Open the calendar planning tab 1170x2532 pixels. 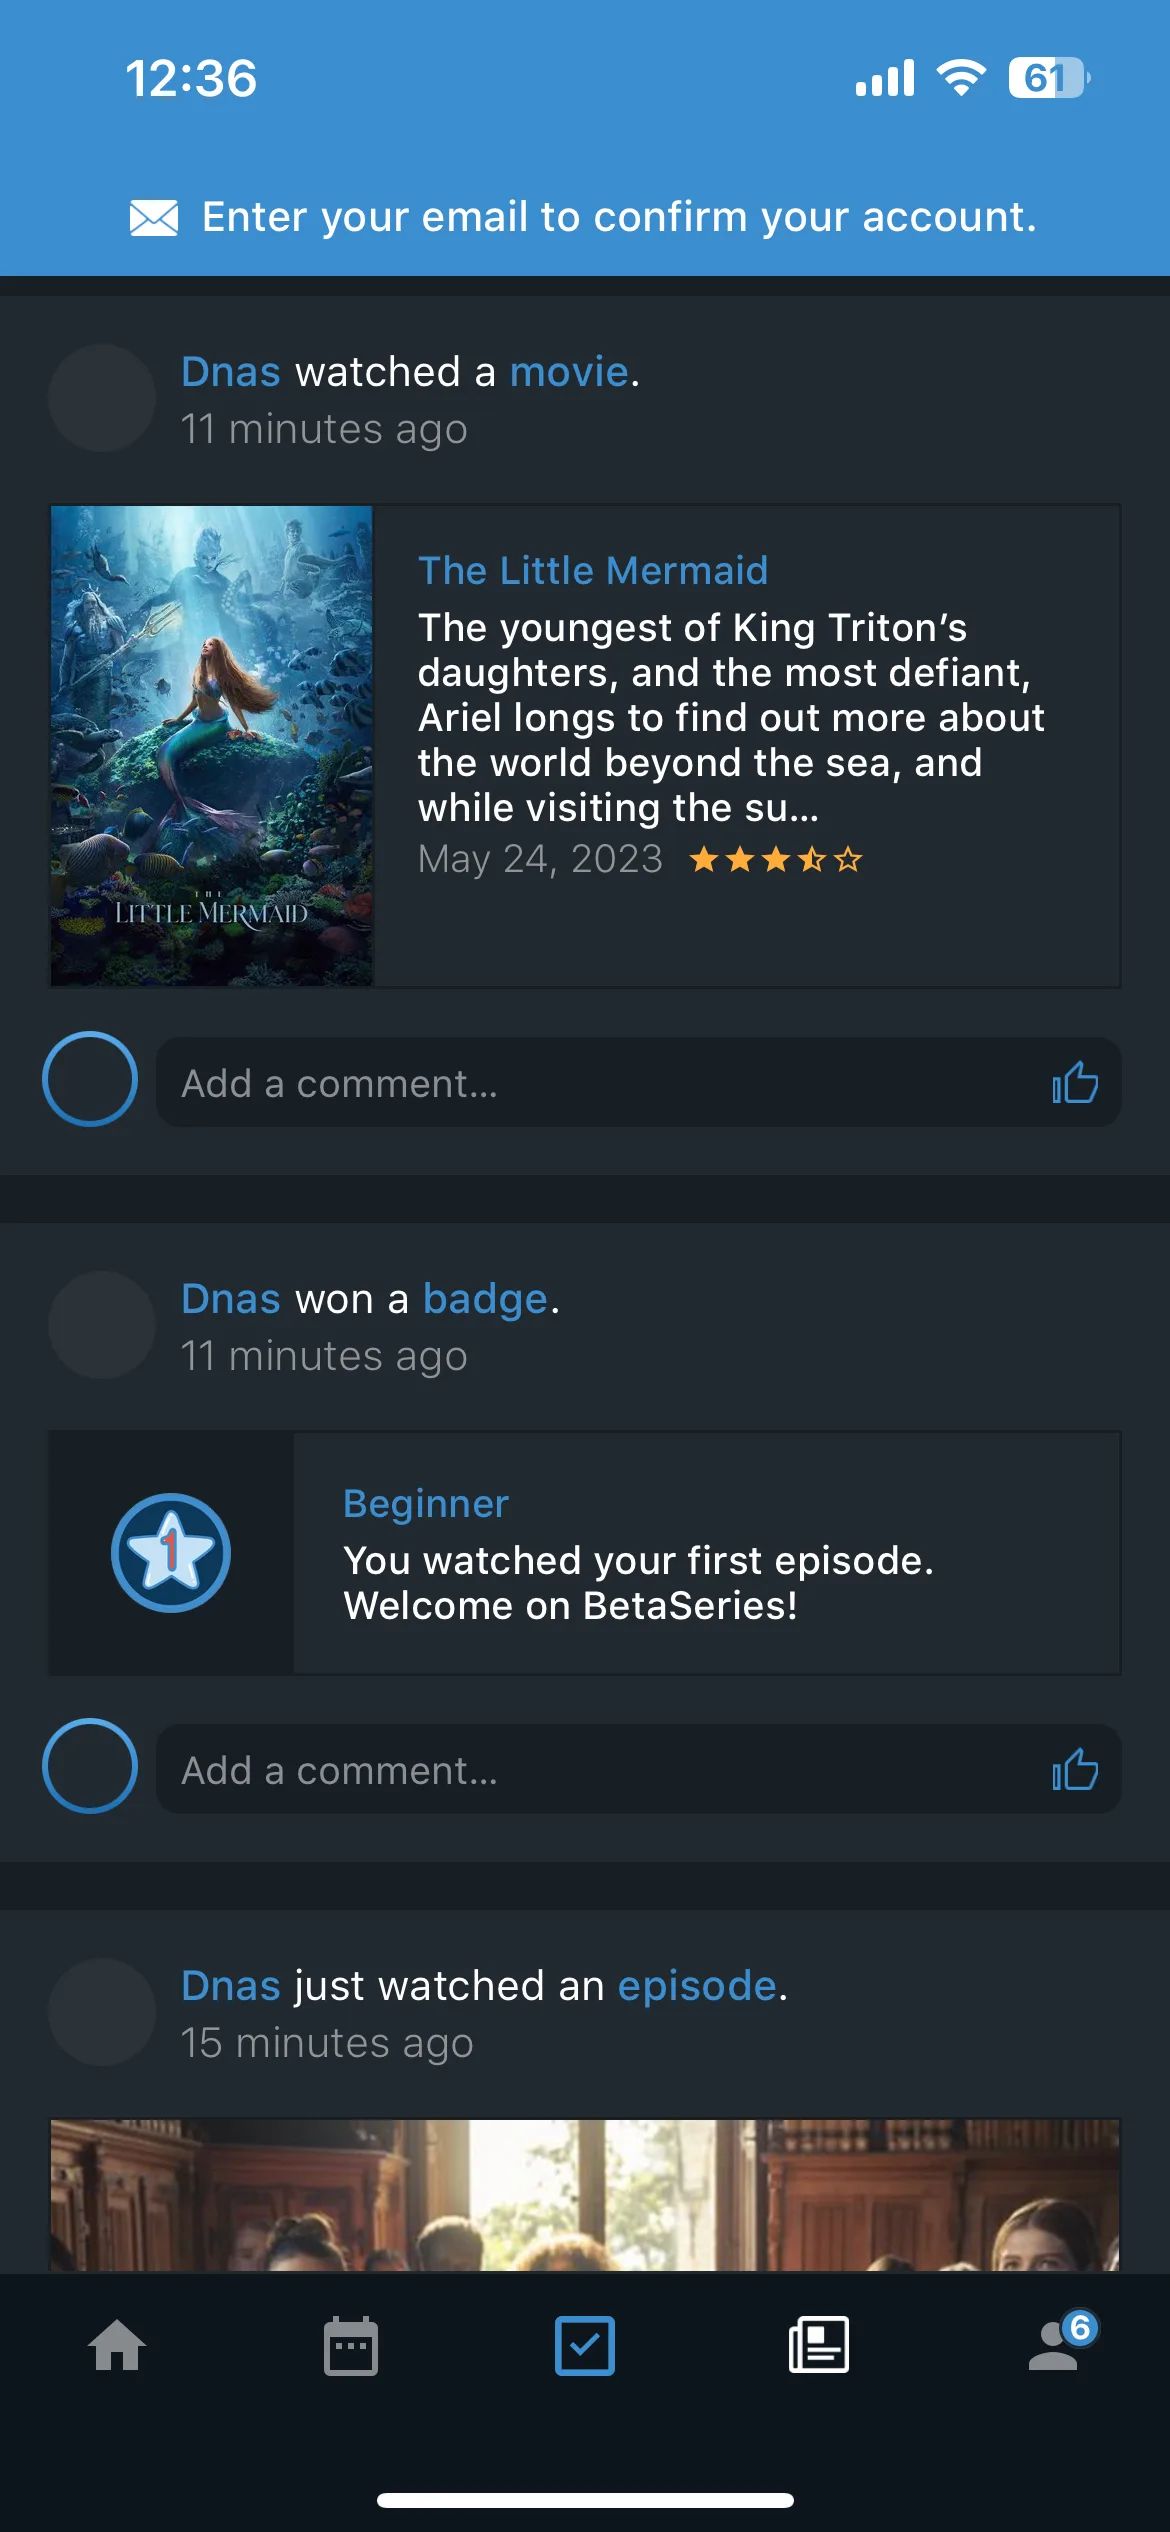pyautogui.click(x=351, y=2345)
